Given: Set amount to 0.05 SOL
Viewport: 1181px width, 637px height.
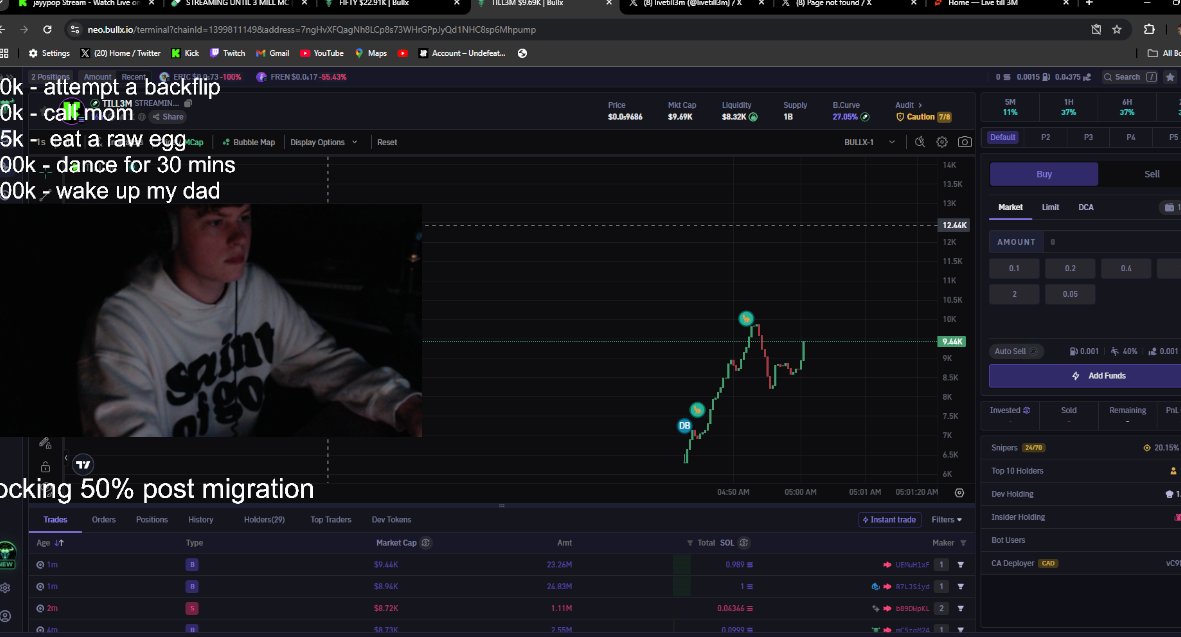Looking at the screenshot, I should [1070, 294].
